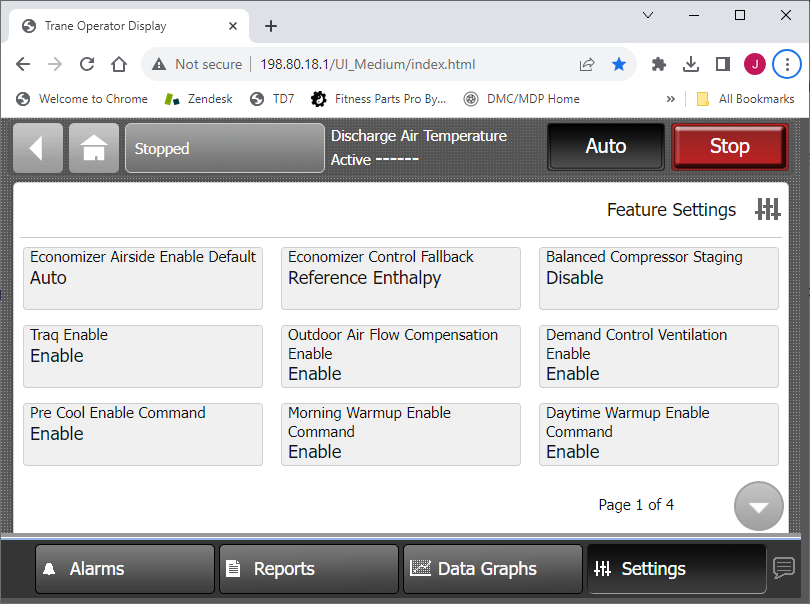Open the Chrome extensions puzzle icon
This screenshot has height=604, width=810.
click(659, 65)
